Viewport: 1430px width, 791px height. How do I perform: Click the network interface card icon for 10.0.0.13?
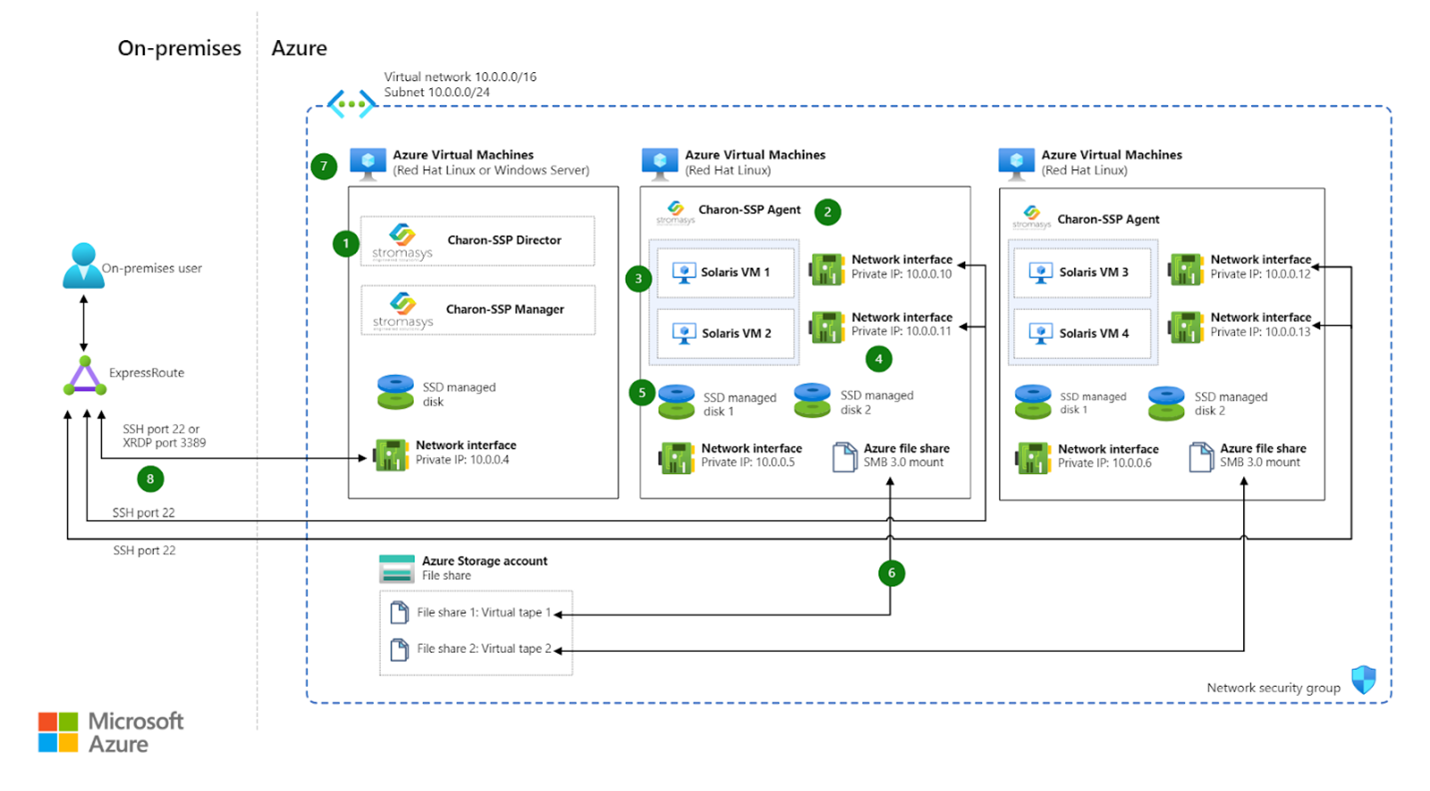pyautogui.click(x=1186, y=326)
